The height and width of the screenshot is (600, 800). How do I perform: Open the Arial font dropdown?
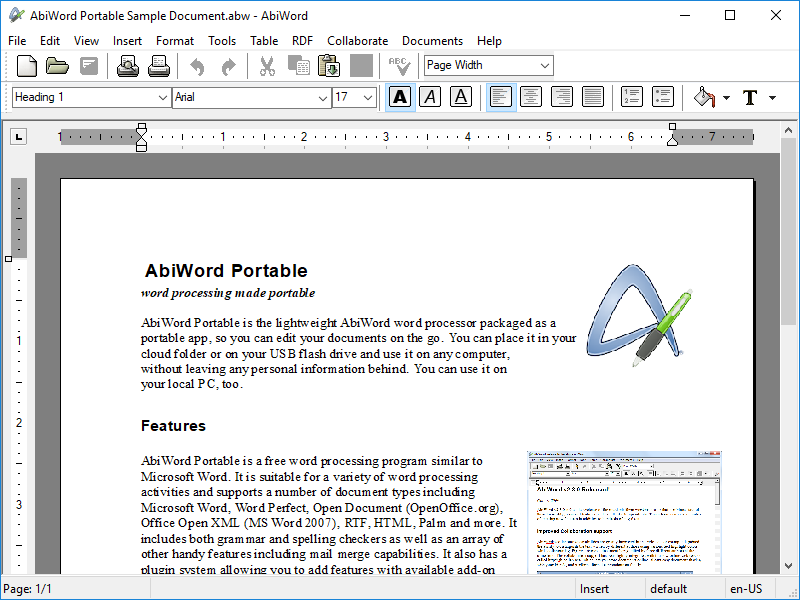pyautogui.click(x=322, y=97)
